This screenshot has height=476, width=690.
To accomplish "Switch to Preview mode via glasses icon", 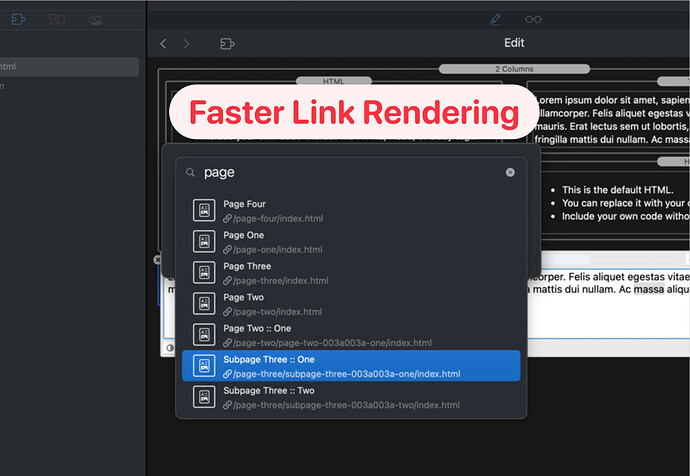I will (x=533, y=19).
